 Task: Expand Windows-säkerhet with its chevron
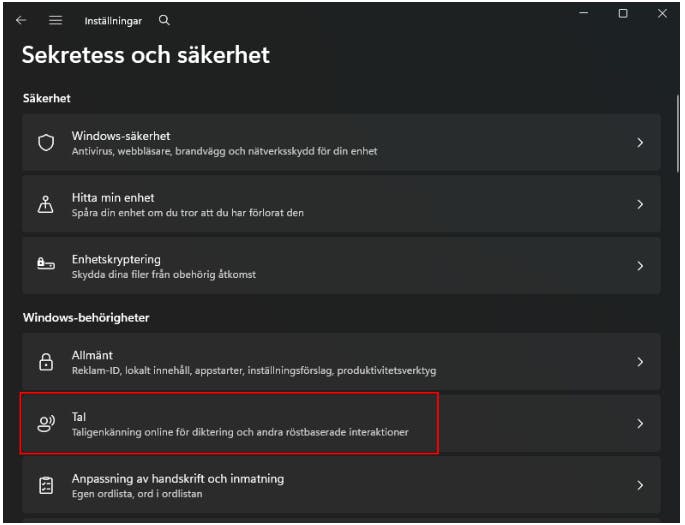tap(640, 143)
